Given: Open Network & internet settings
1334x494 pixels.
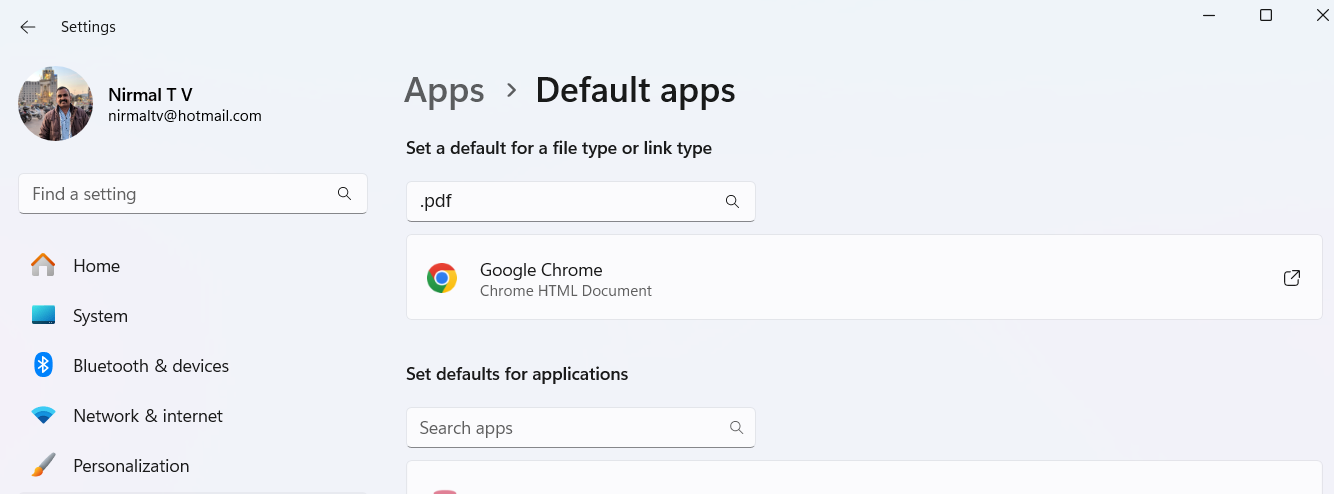Looking at the screenshot, I should (193, 416).
